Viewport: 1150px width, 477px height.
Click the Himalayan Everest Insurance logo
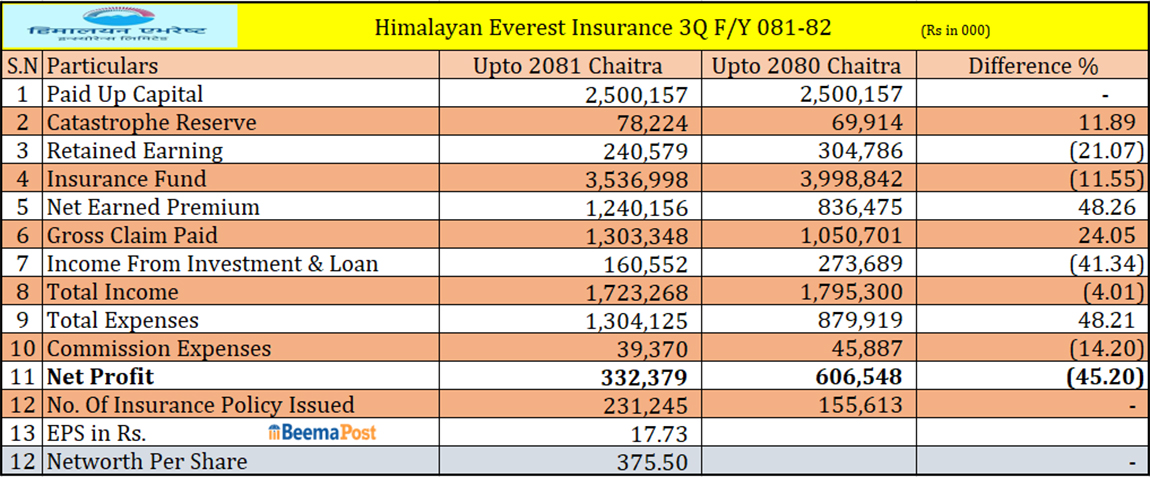tap(120, 26)
